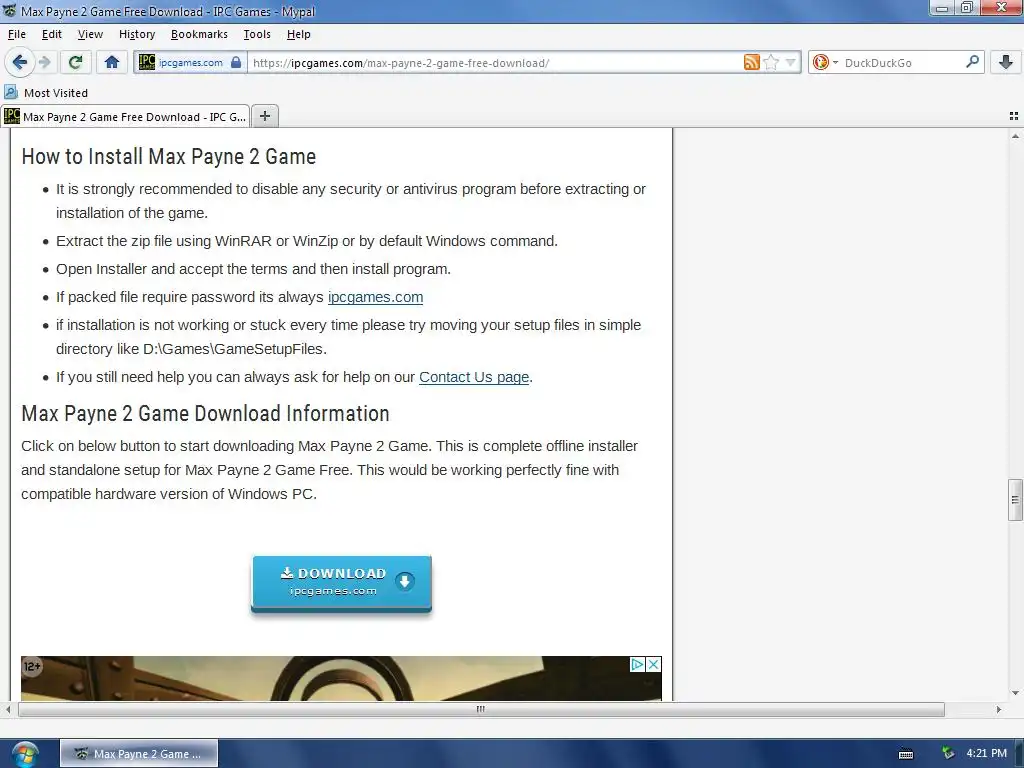
Task: Select the Max Payne 2 Game tab
Action: click(x=125, y=116)
